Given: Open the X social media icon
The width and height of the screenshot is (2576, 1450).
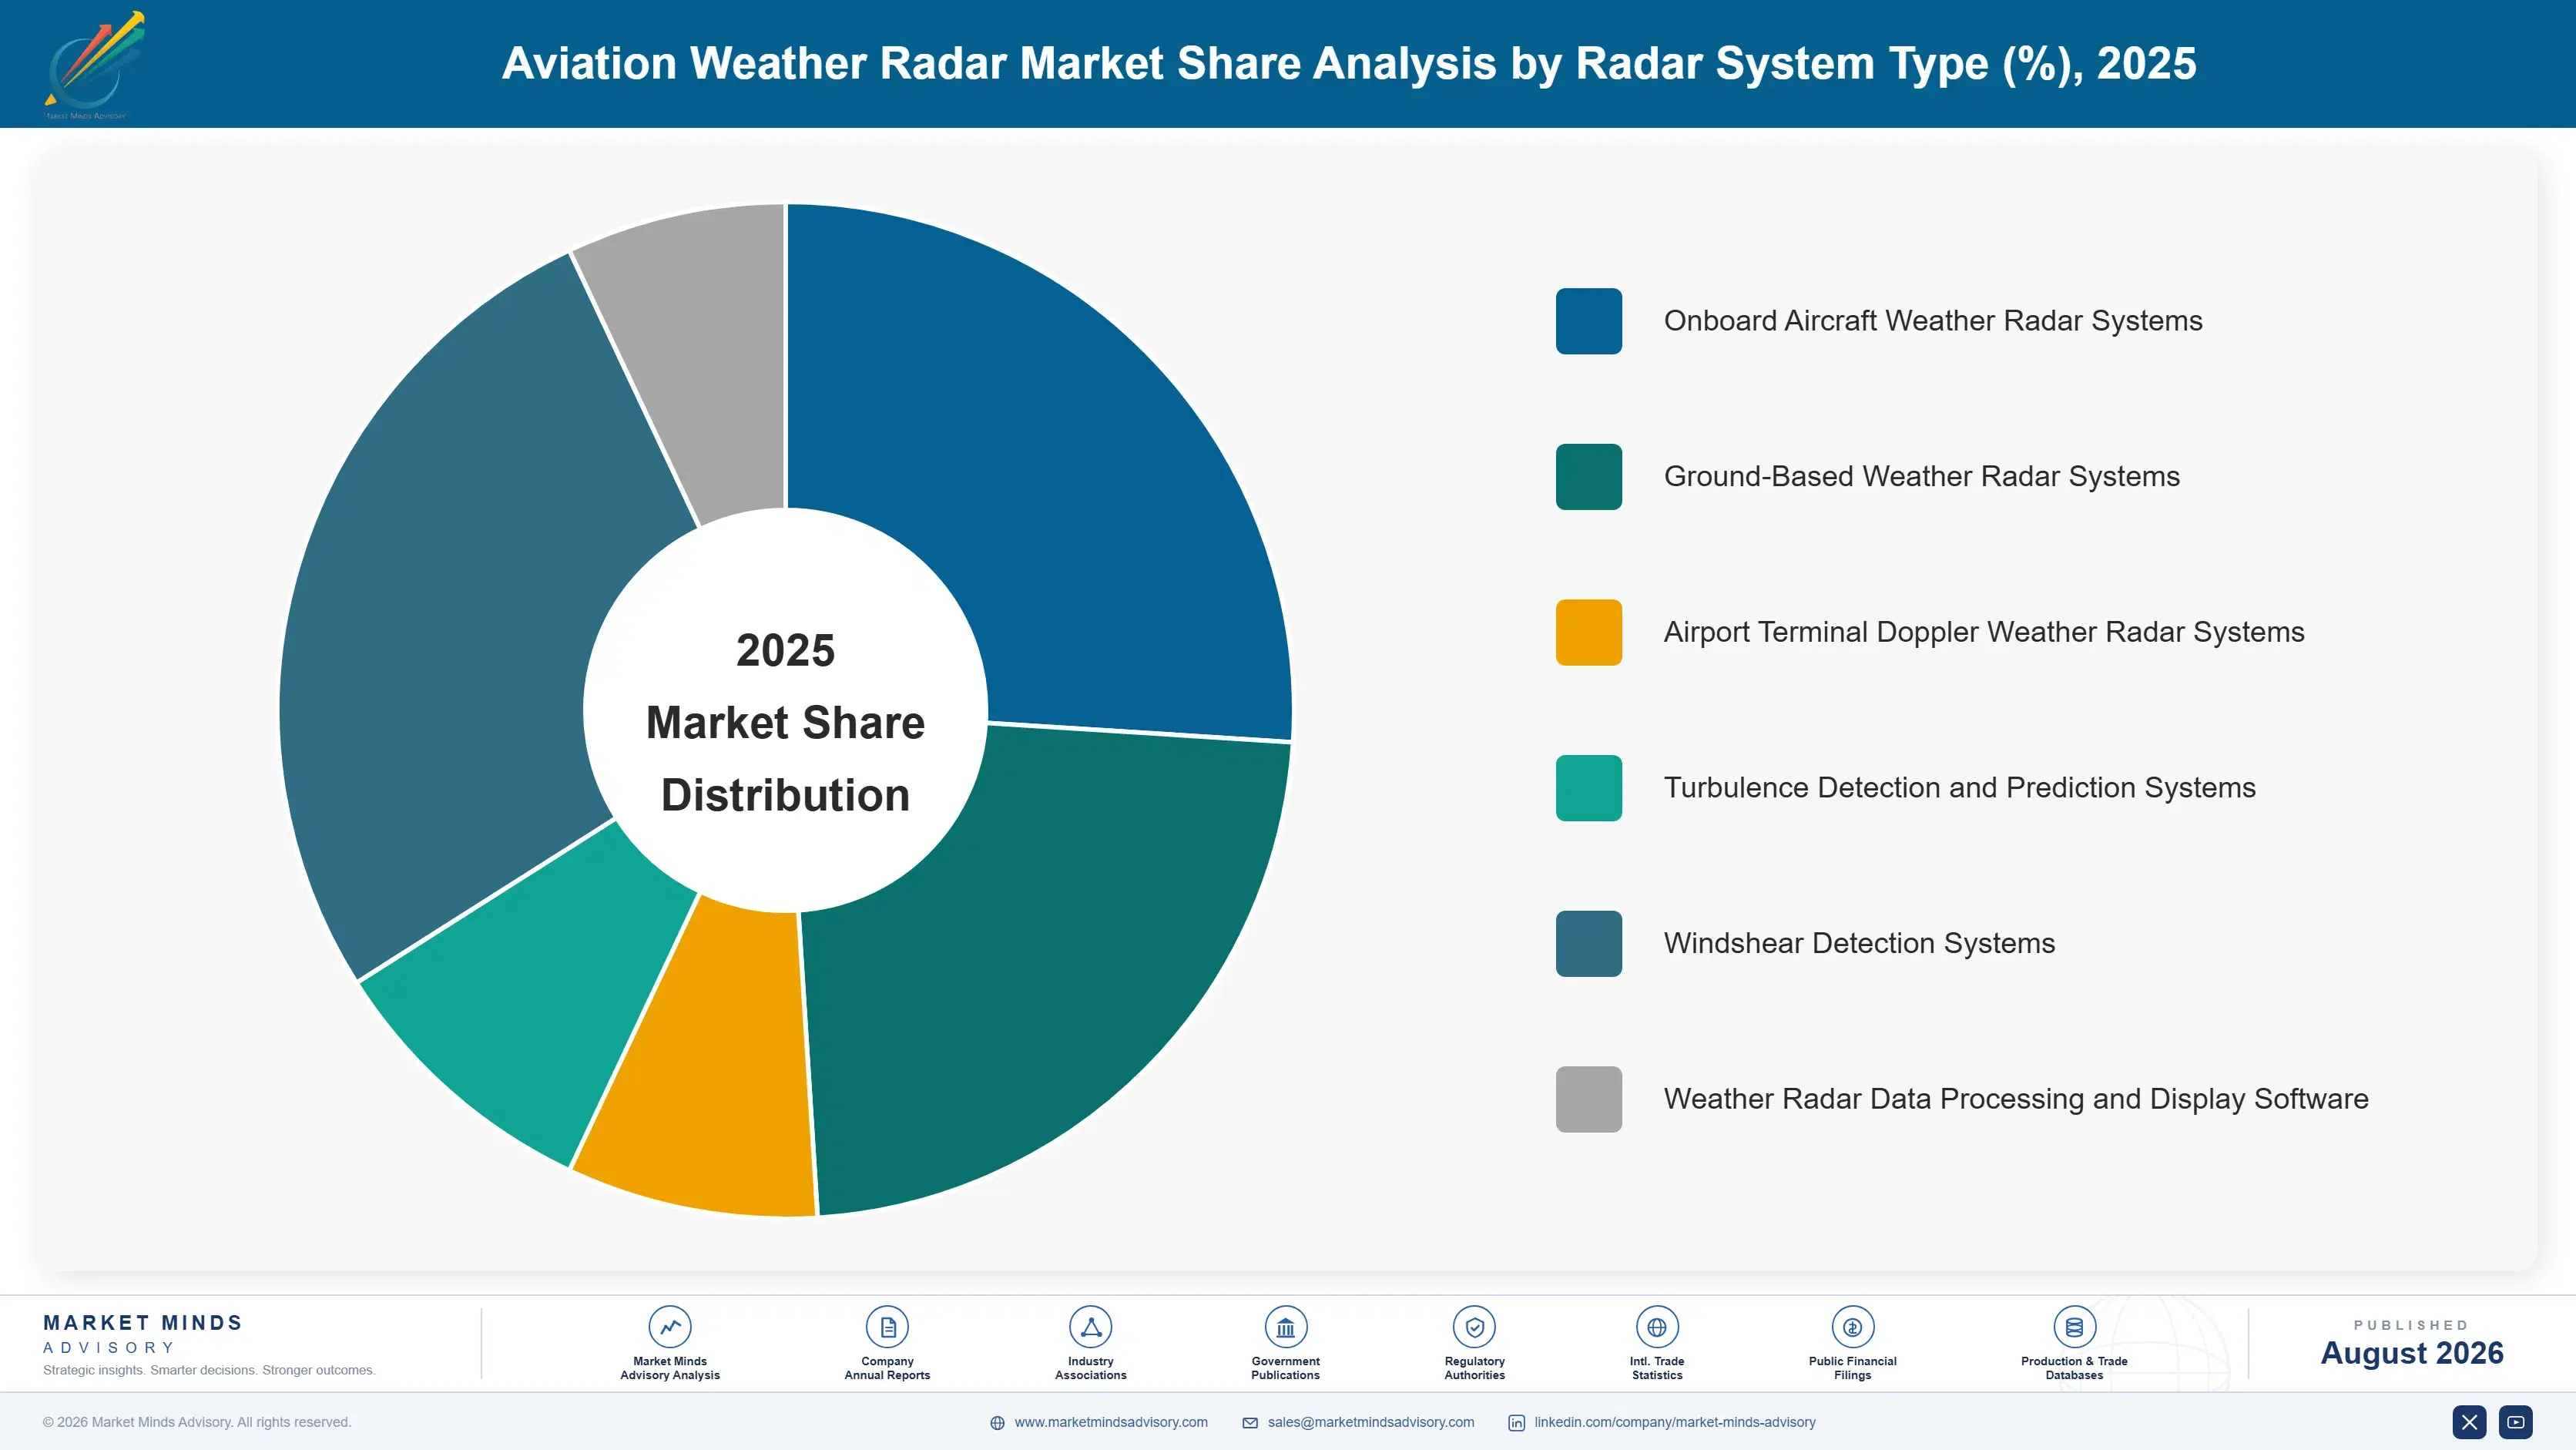Looking at the screenshot, I should tap(2469, 1422).
